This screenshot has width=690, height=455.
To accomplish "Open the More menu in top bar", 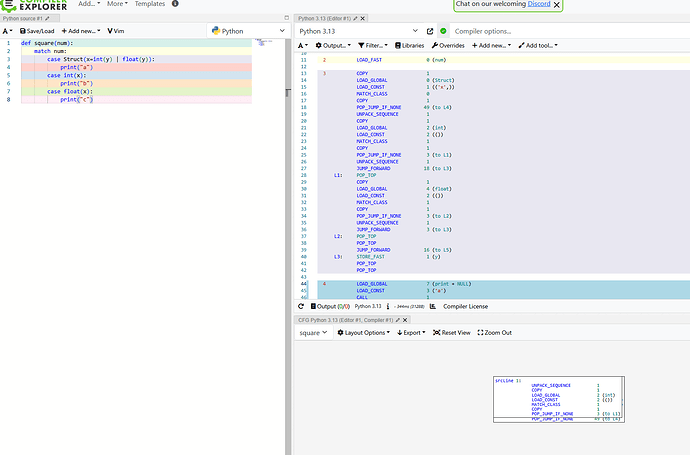I will (x=117, y=4).
